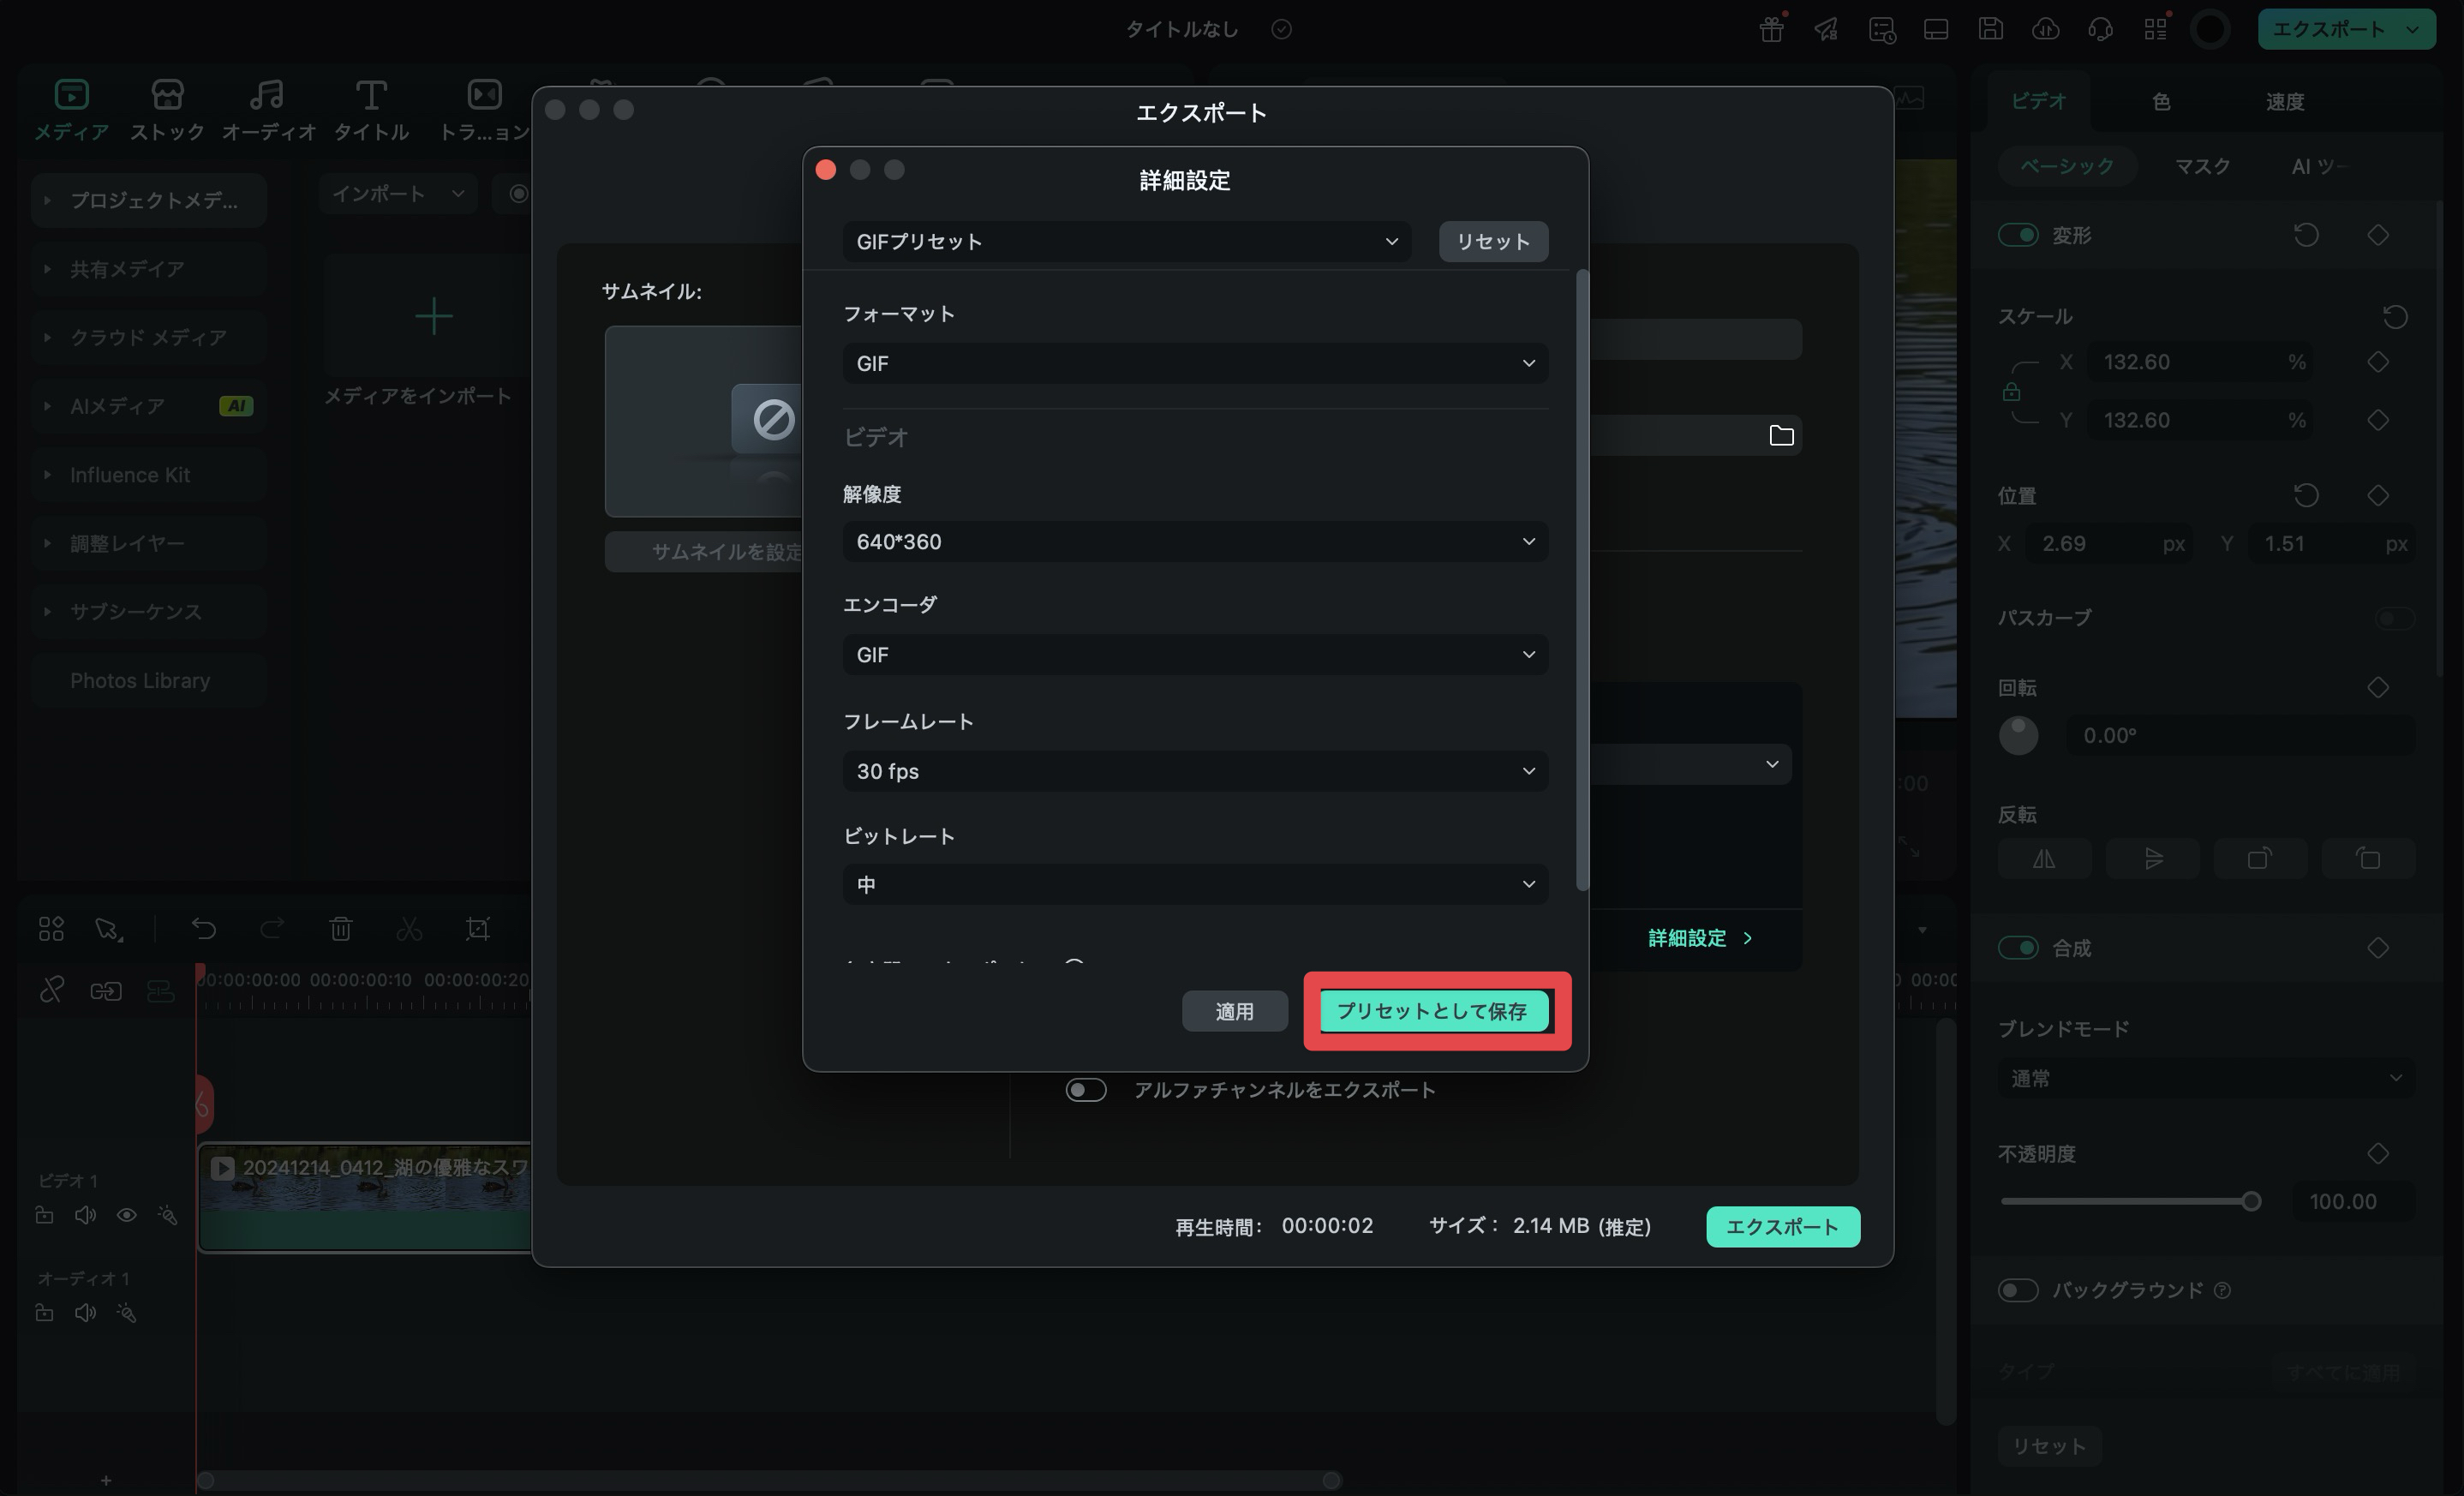The width and height of the screenshot is (2464, 1496).
Task: Open cloud upload icon in top bar
Action: pyautogui.click(x=2045, y=30)
